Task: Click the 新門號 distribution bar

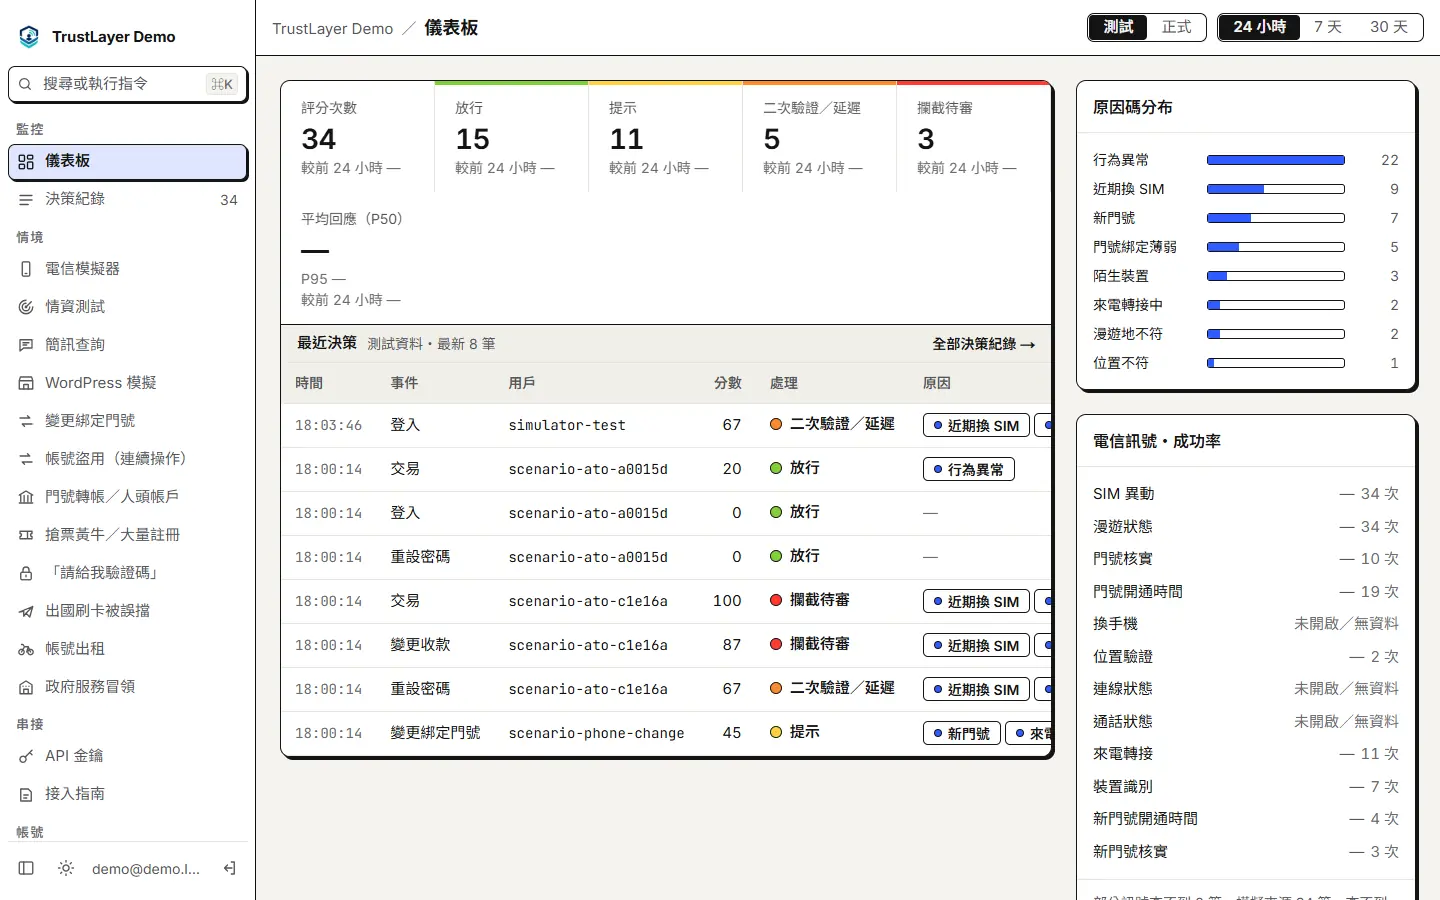Action: pos(1275,218)
